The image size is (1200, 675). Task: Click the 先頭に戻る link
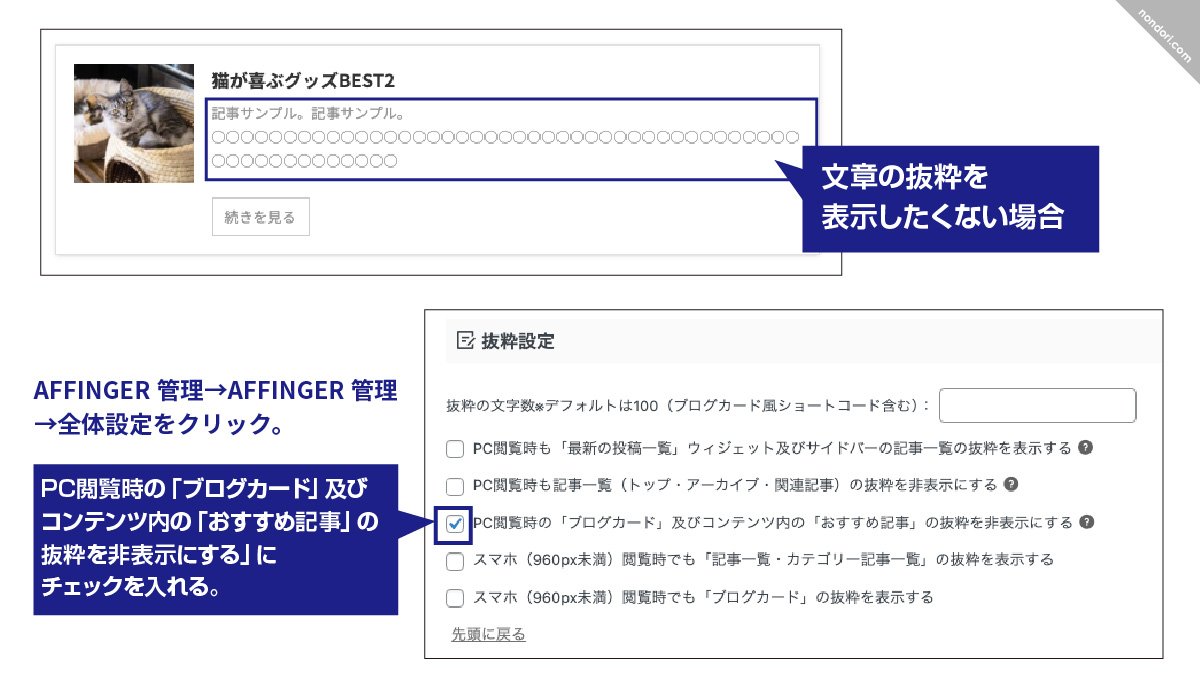488,634
